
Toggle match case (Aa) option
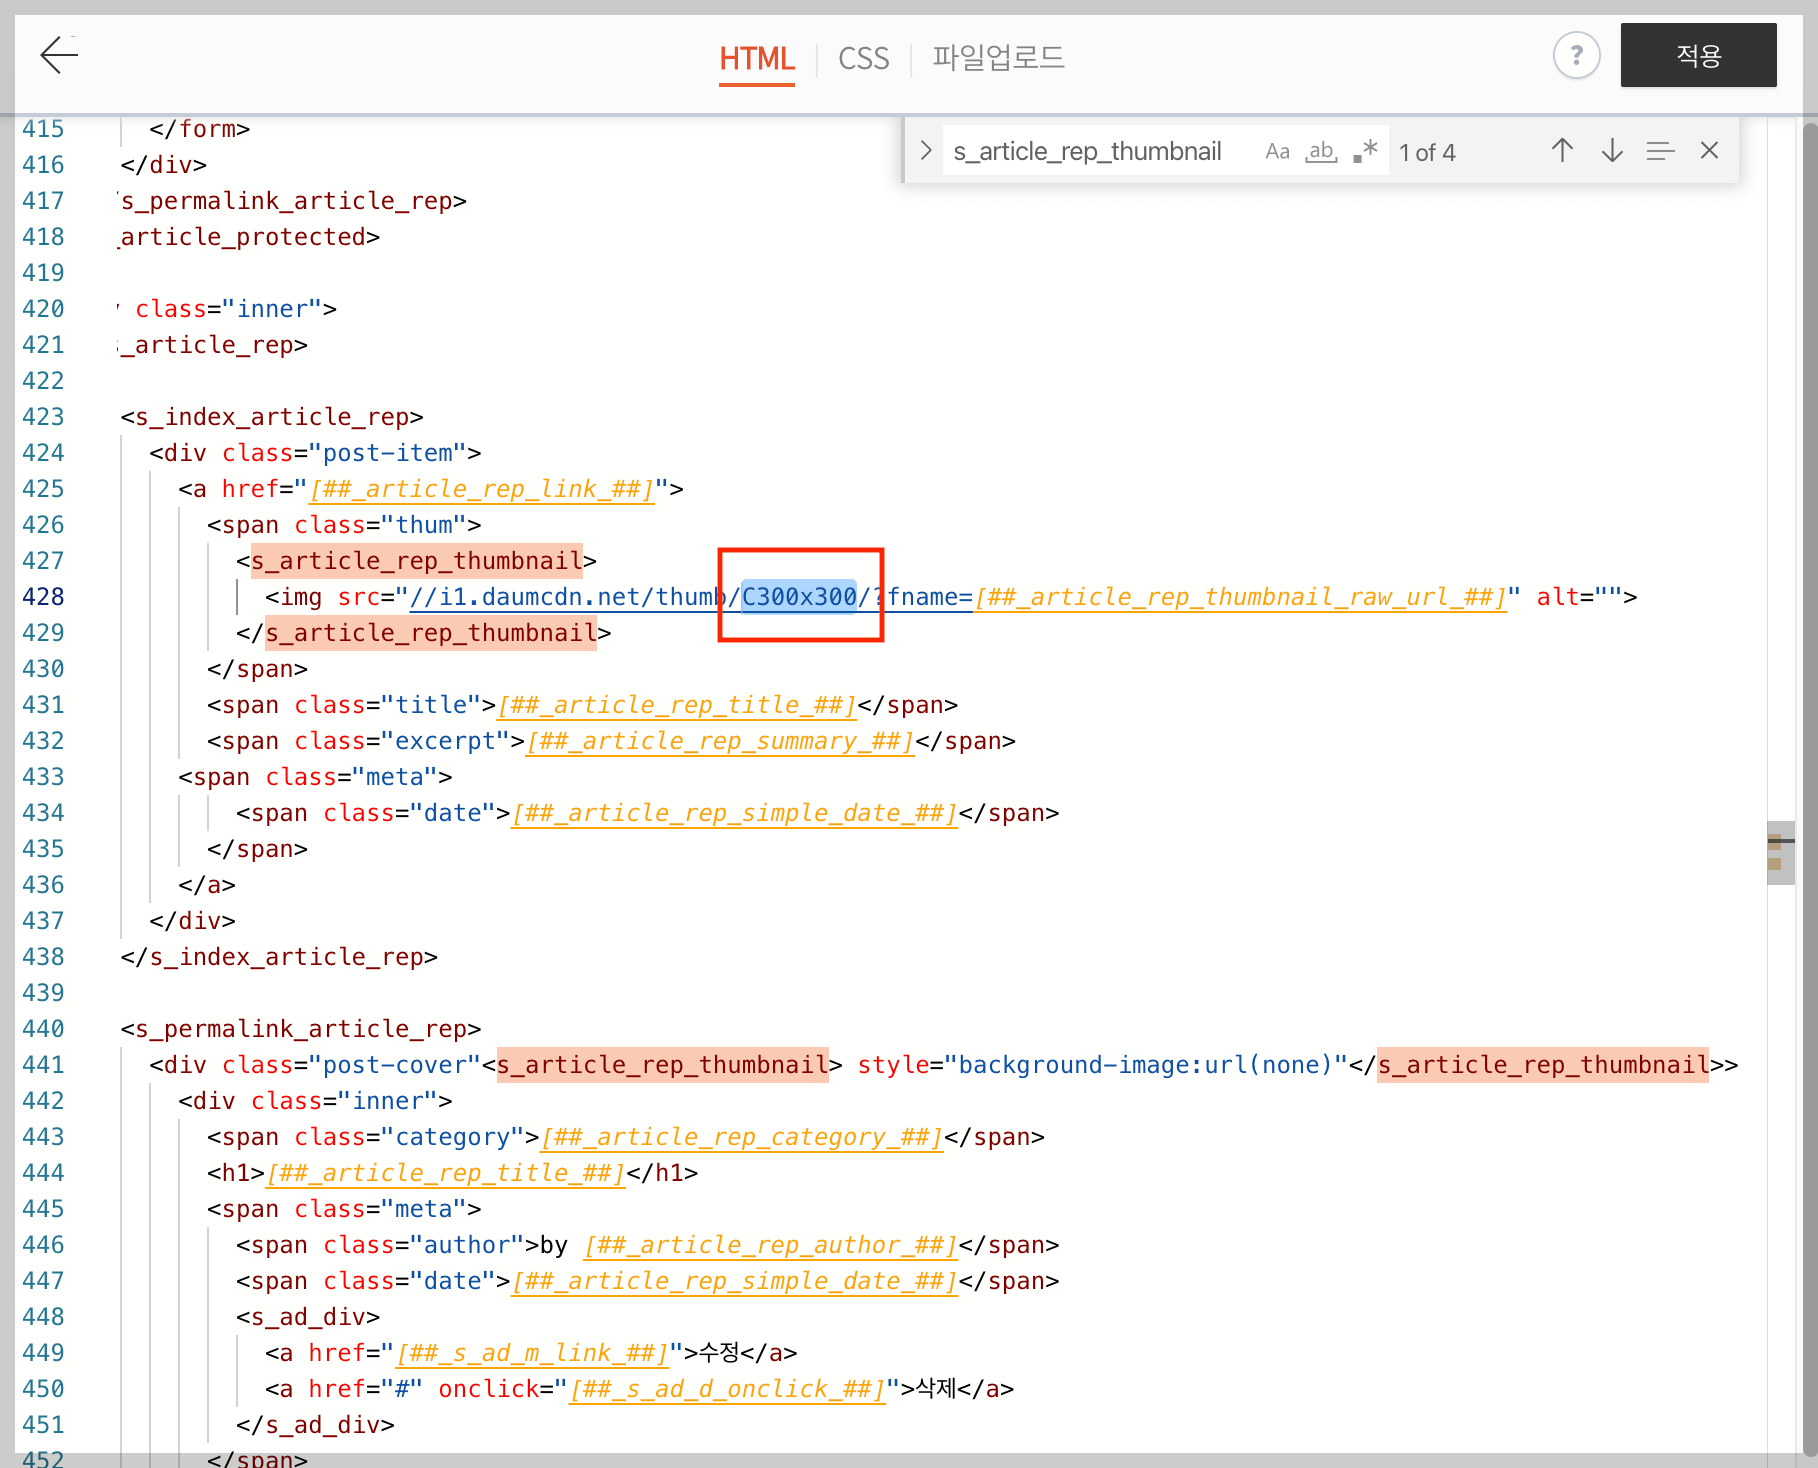tap(1277, 151)
